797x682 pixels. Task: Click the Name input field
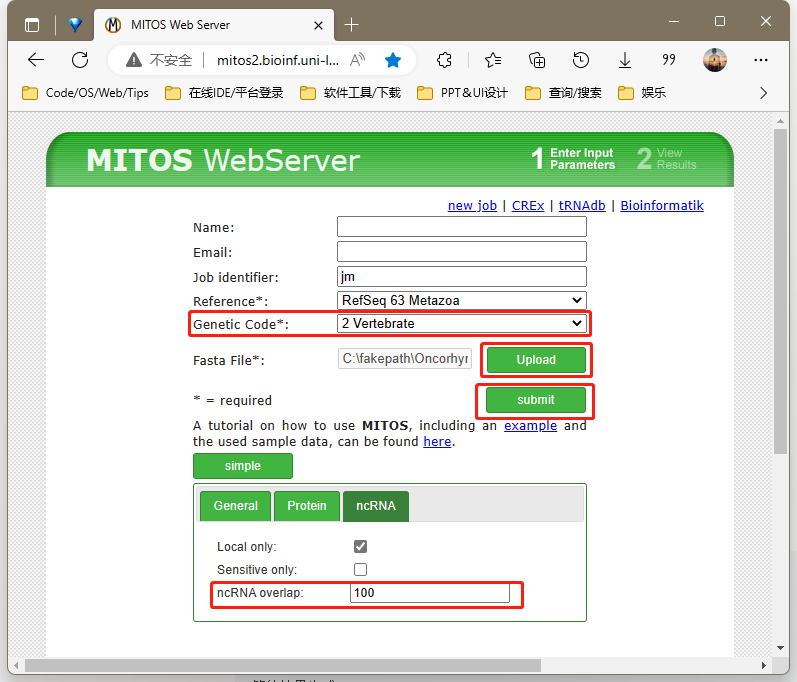(x=462, y=227)
